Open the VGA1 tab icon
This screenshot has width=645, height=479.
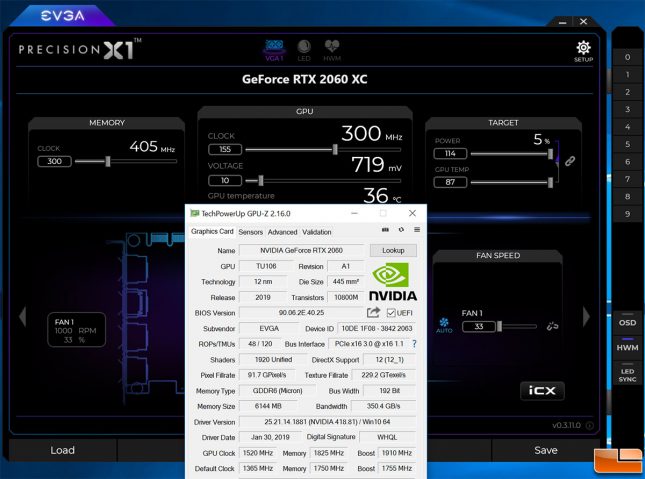pos(274,50)
